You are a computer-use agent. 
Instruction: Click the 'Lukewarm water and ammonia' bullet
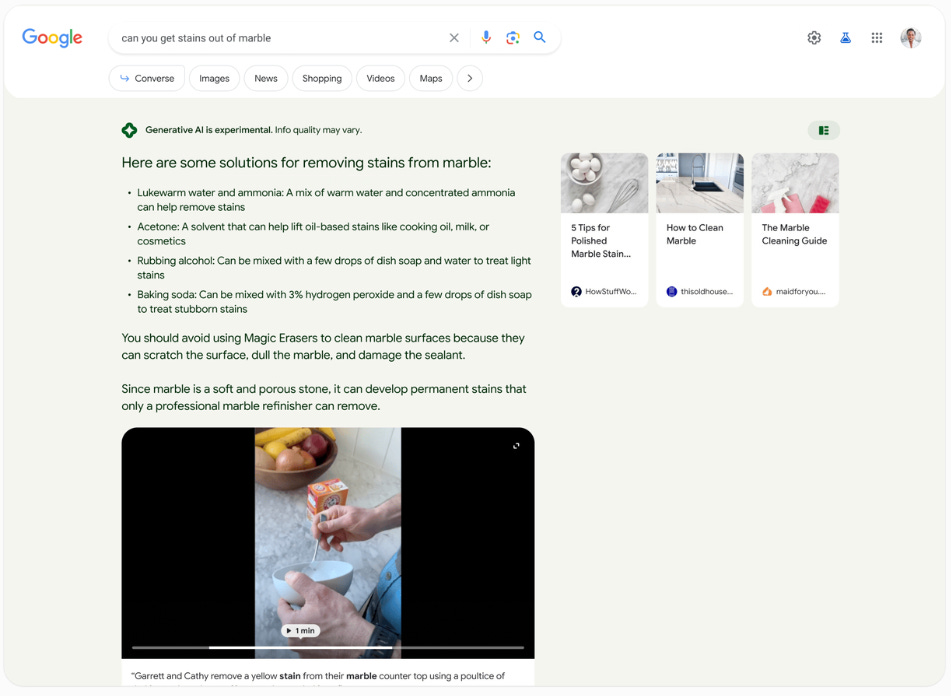click(x=326, y=199)
